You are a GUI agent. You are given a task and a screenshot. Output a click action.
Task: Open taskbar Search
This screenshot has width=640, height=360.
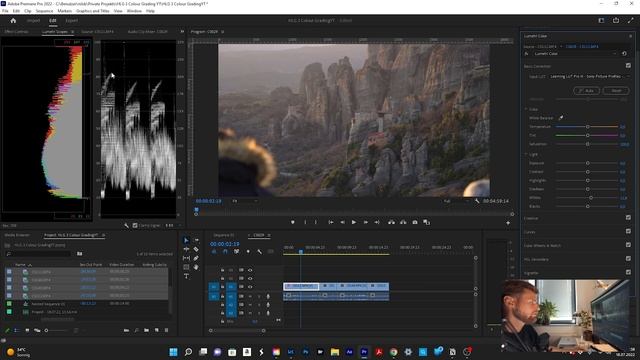pos(188,352)
